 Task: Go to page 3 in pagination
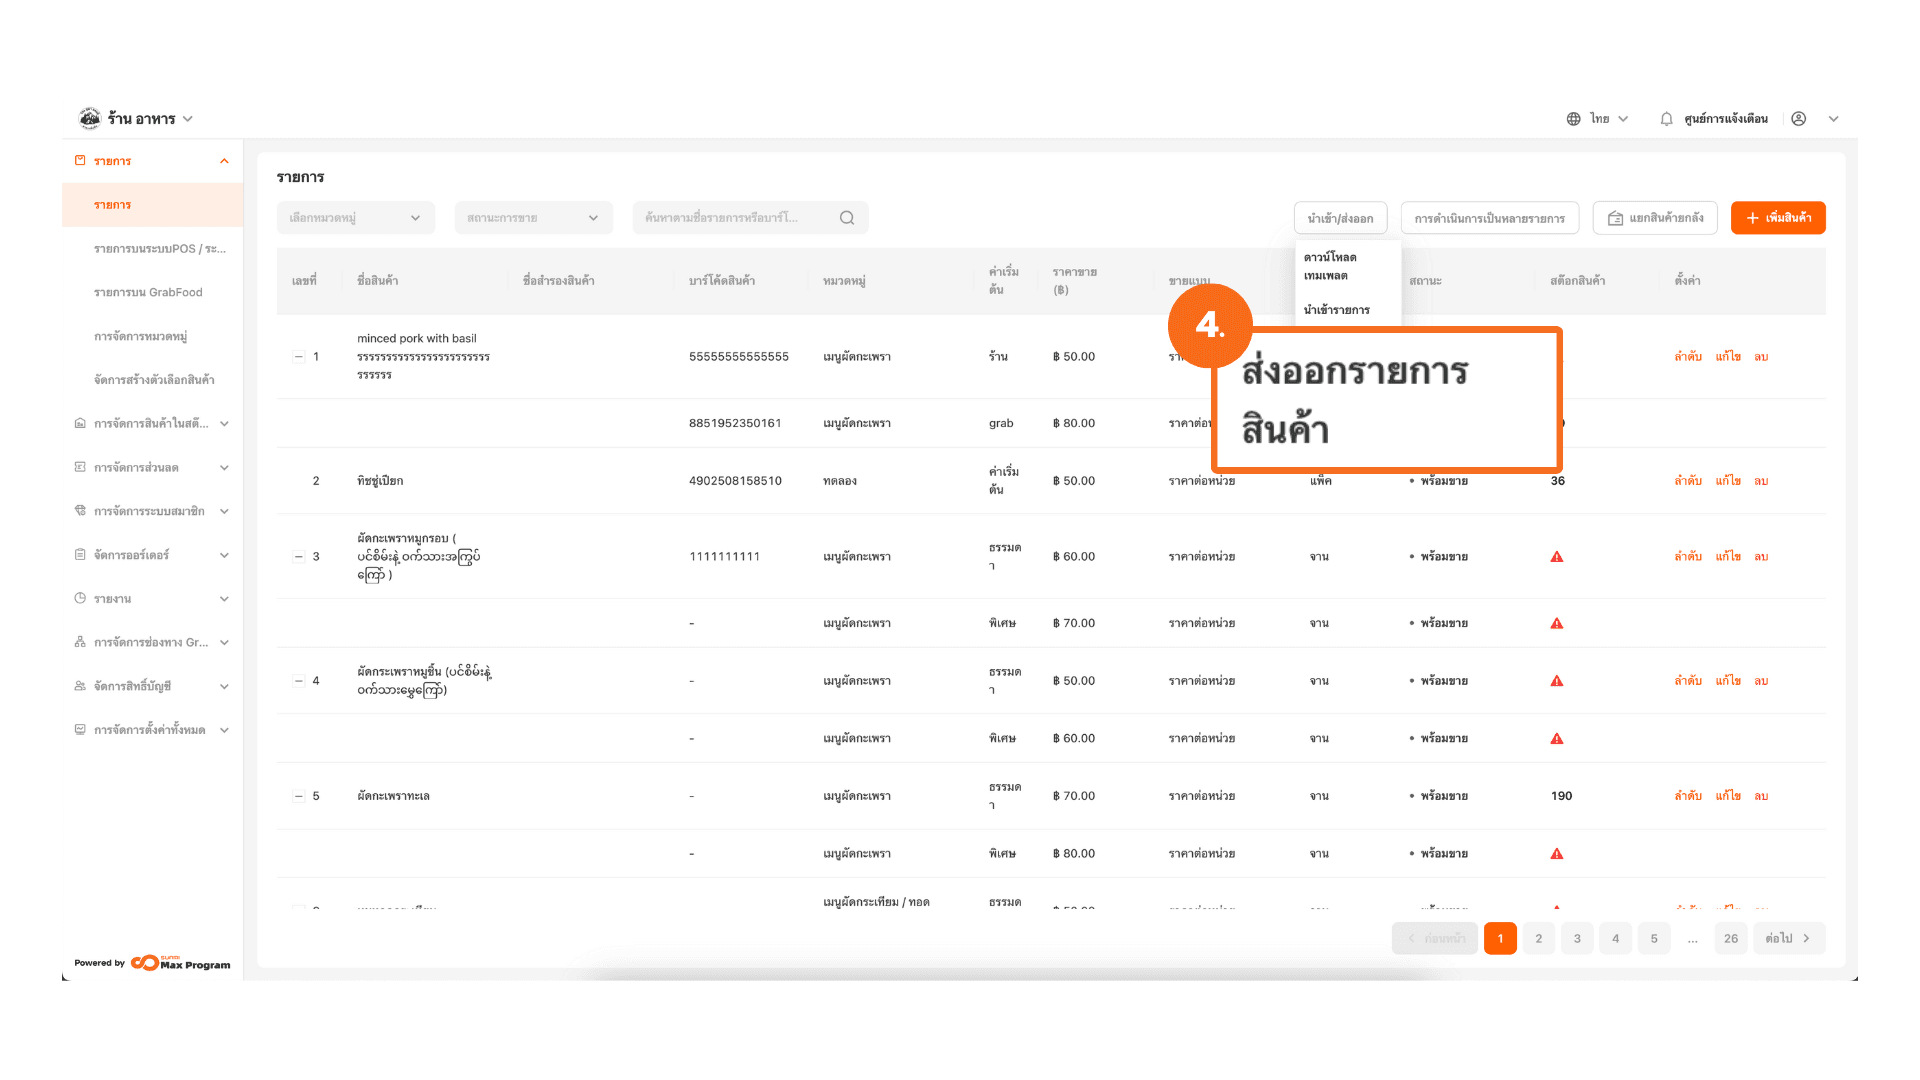pyautogui.click(x=1577, y=938)
